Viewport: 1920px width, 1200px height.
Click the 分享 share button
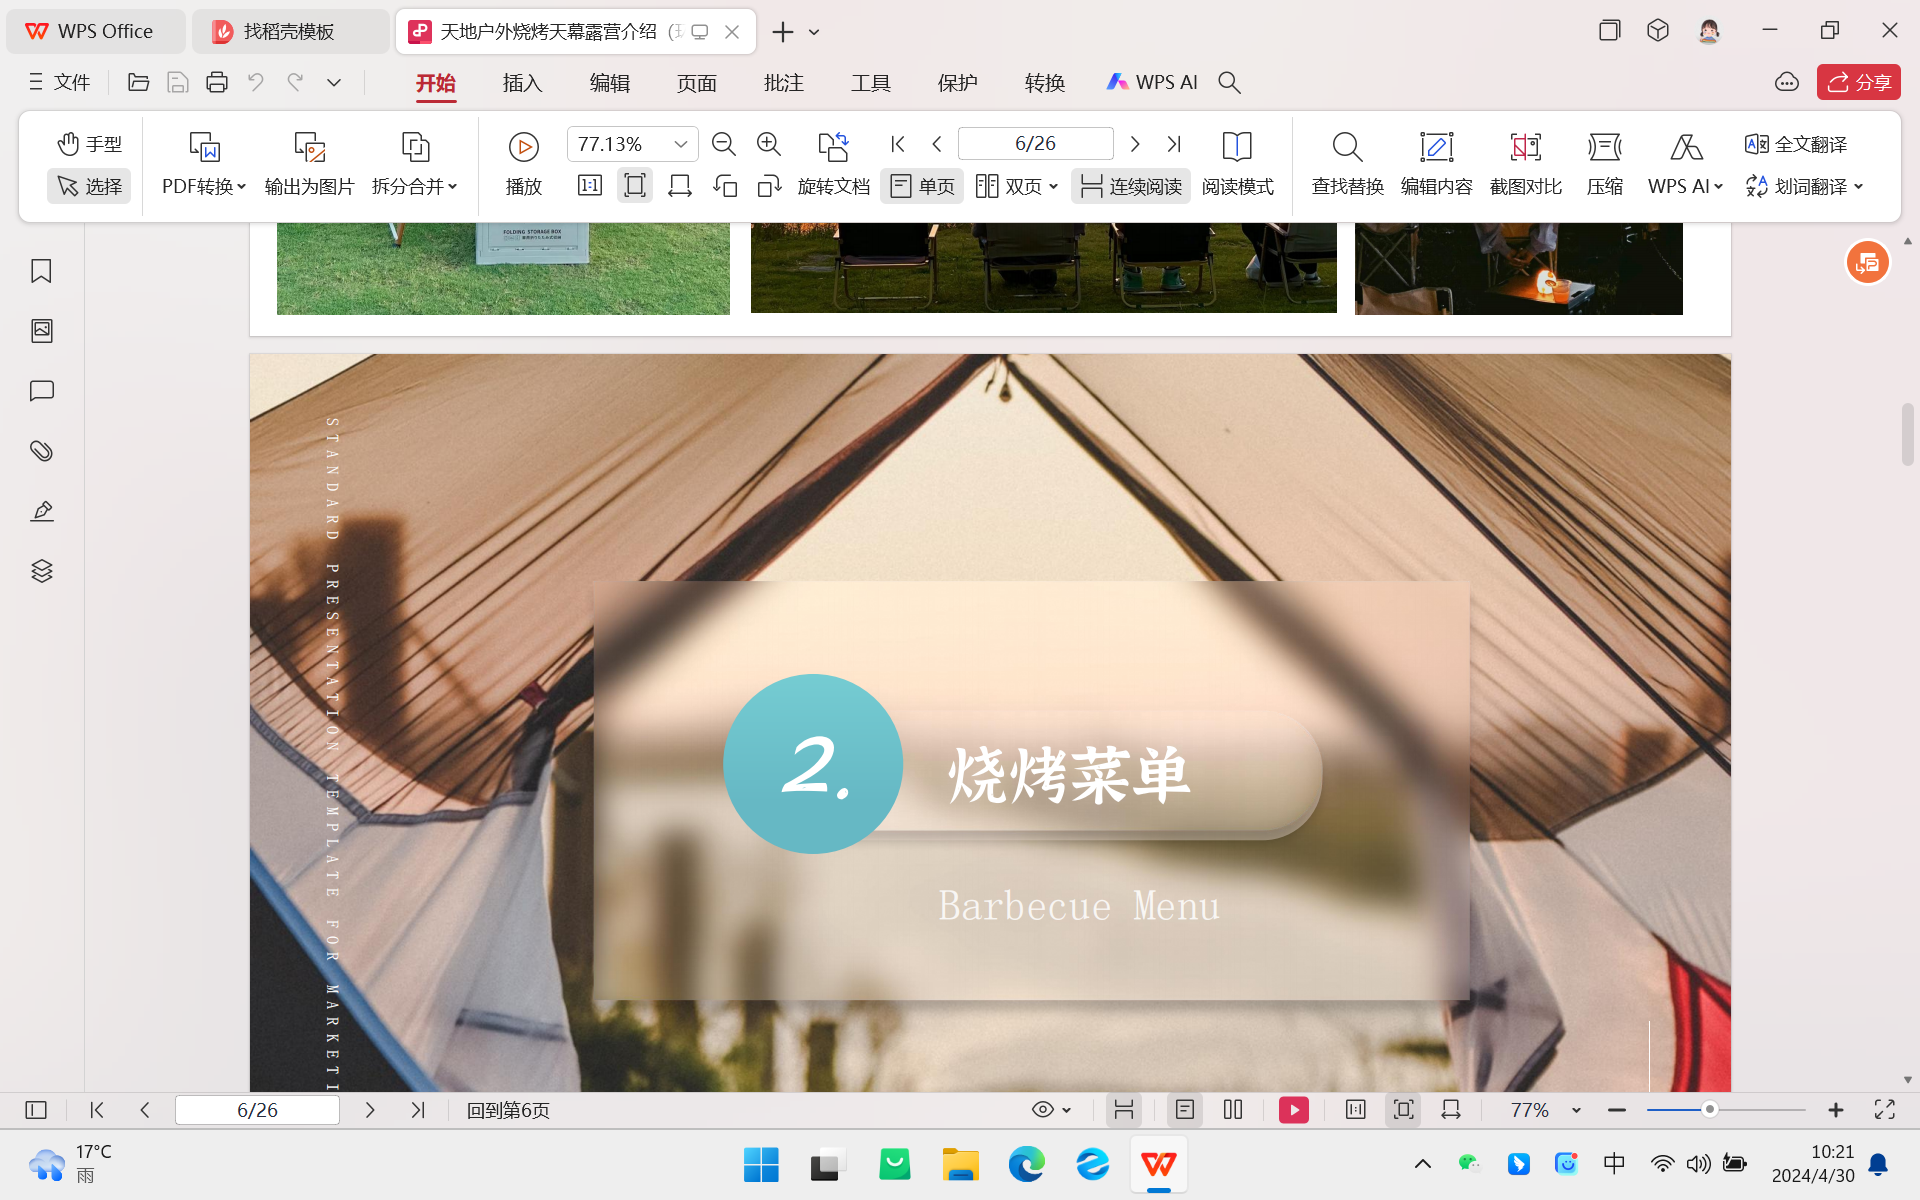pyautogui.click(x=1858, y=83)
